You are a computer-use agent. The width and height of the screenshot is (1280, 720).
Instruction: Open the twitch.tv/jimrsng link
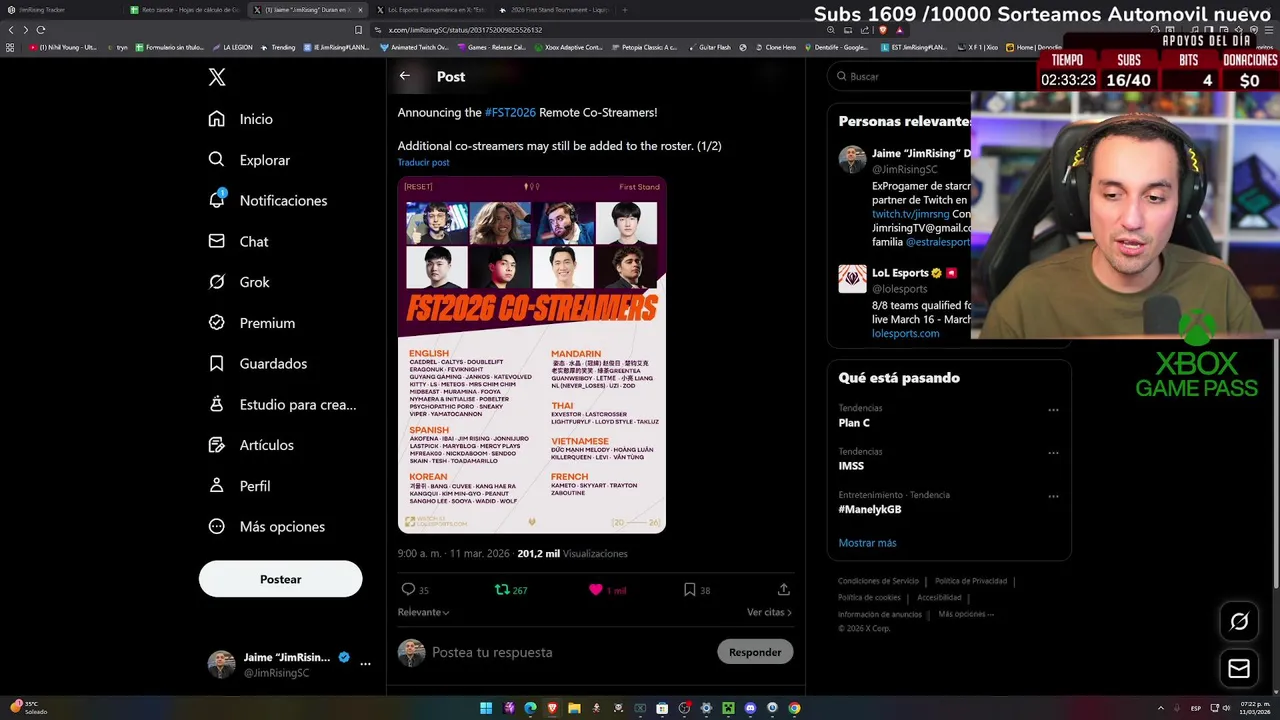[910, 214]
